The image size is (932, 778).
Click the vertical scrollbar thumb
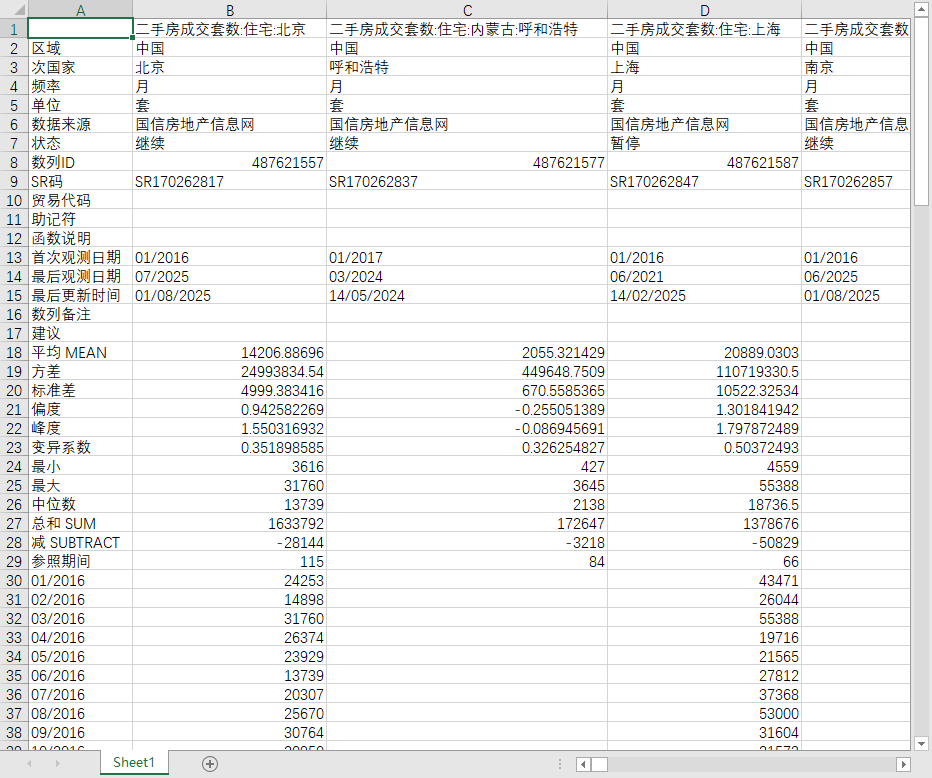[921, 111]
